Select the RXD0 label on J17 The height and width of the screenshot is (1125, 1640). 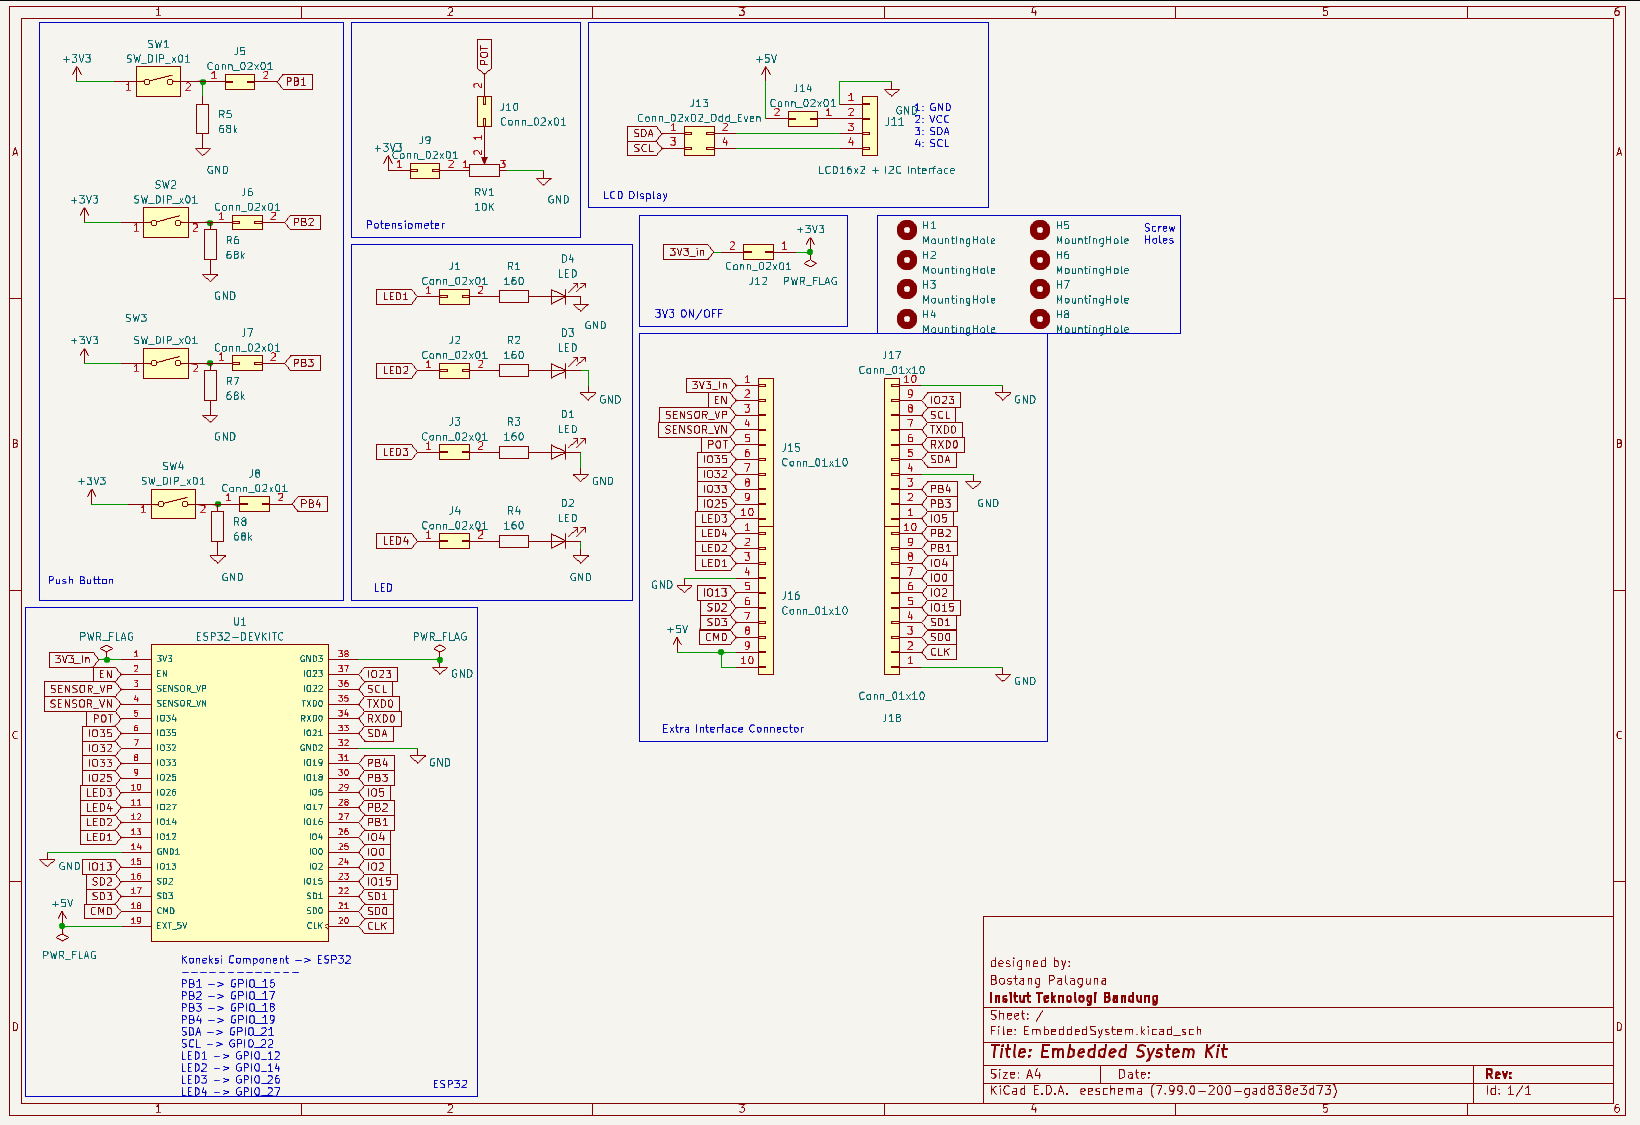942,445
